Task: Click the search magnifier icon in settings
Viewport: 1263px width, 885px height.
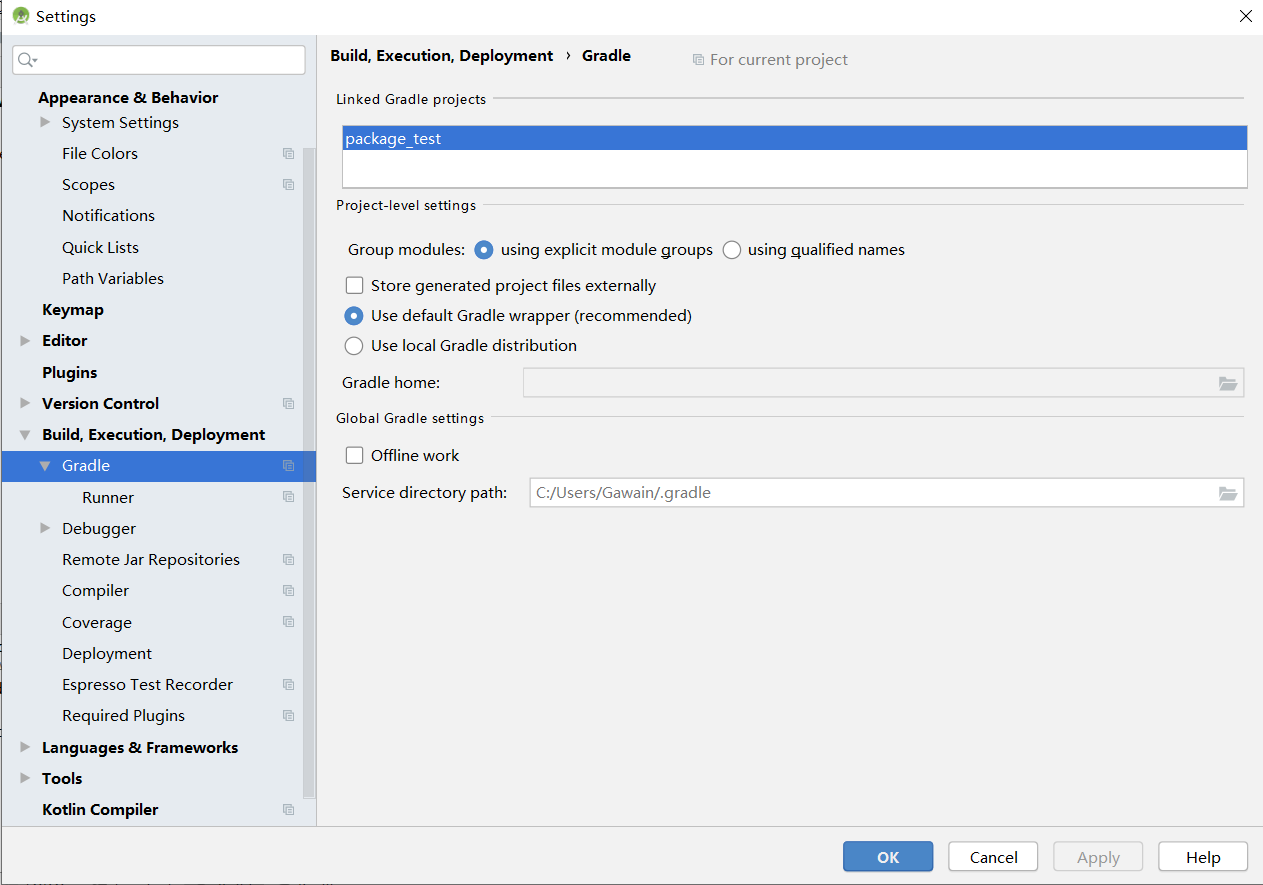Action: coord(26,60)
